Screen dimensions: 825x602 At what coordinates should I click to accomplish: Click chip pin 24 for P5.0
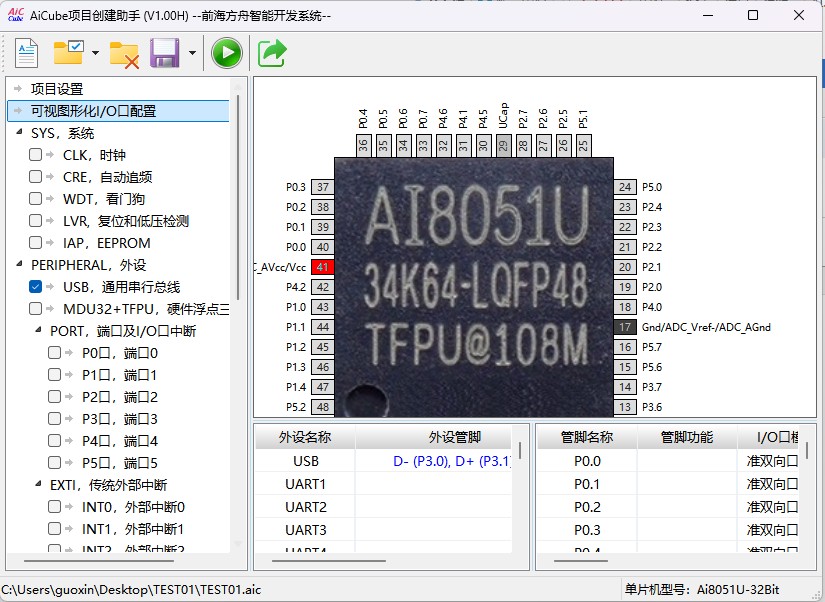(x=625, y=187)
